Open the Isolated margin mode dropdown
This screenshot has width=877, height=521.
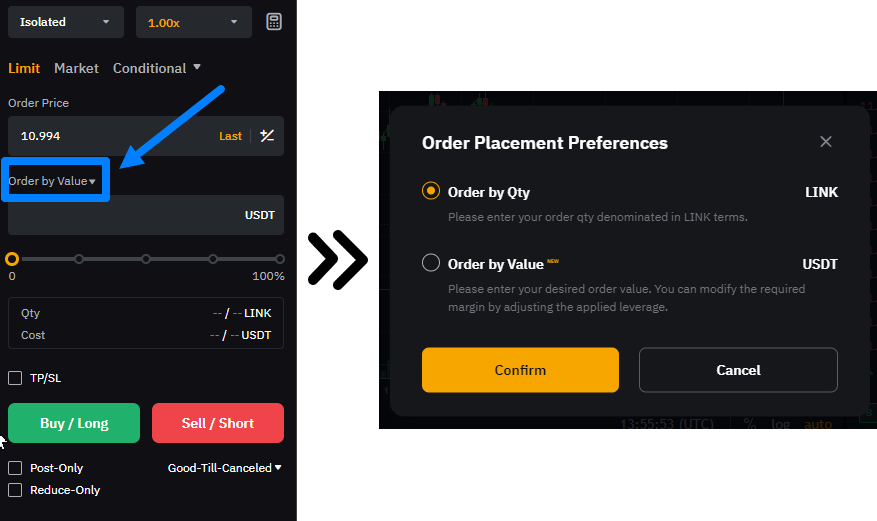pos(66,22)
